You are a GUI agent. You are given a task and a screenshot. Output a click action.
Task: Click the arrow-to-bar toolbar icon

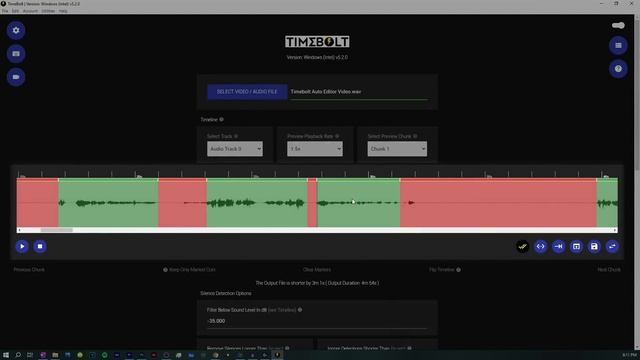(558, 246)
